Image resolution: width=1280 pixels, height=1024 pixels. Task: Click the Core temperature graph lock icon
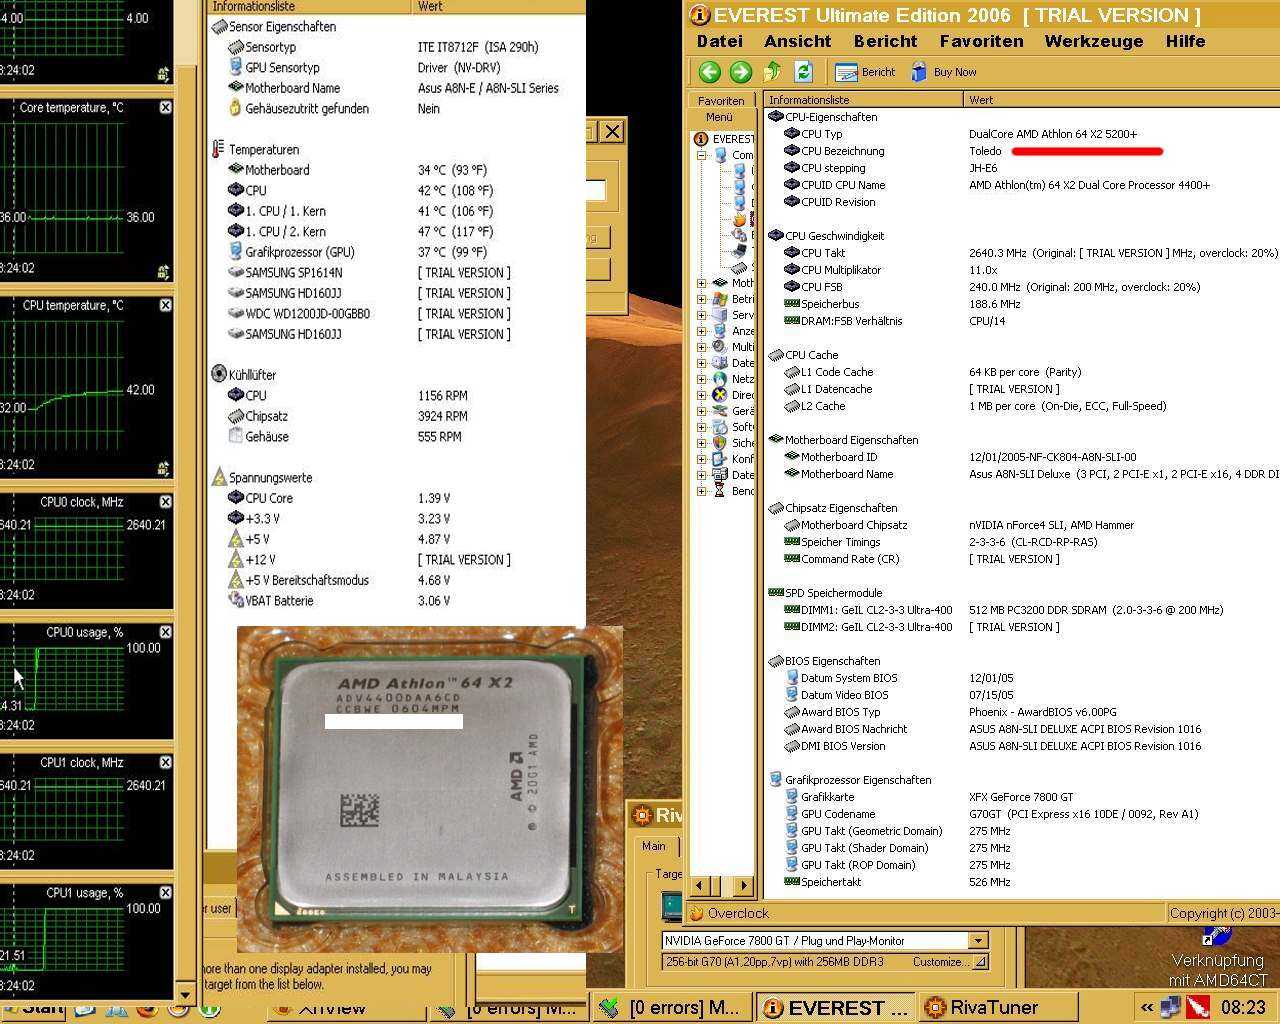[163, 271]
